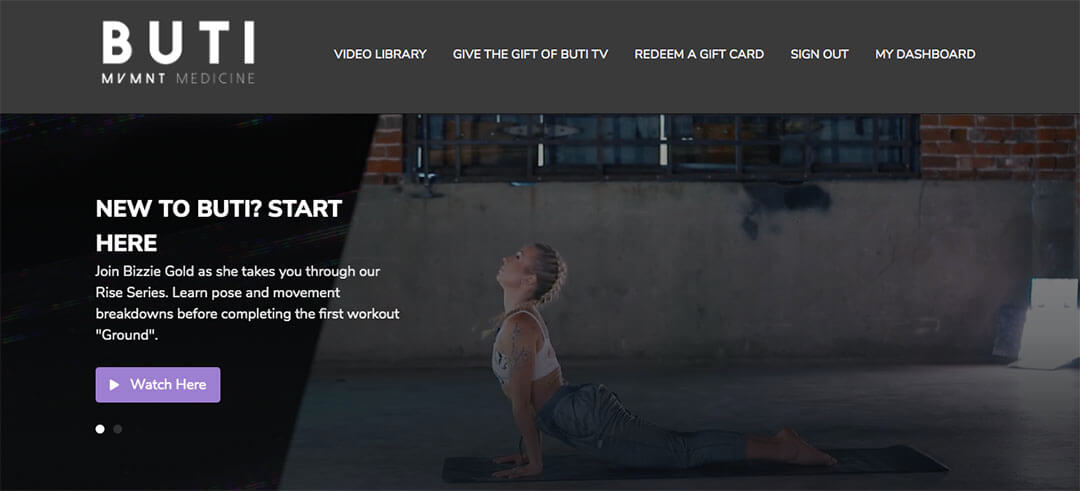The width and height of the screenshot is (1080, 491).
Task: Click the Rise Series description paragraph
Action: tap(247, 304)
